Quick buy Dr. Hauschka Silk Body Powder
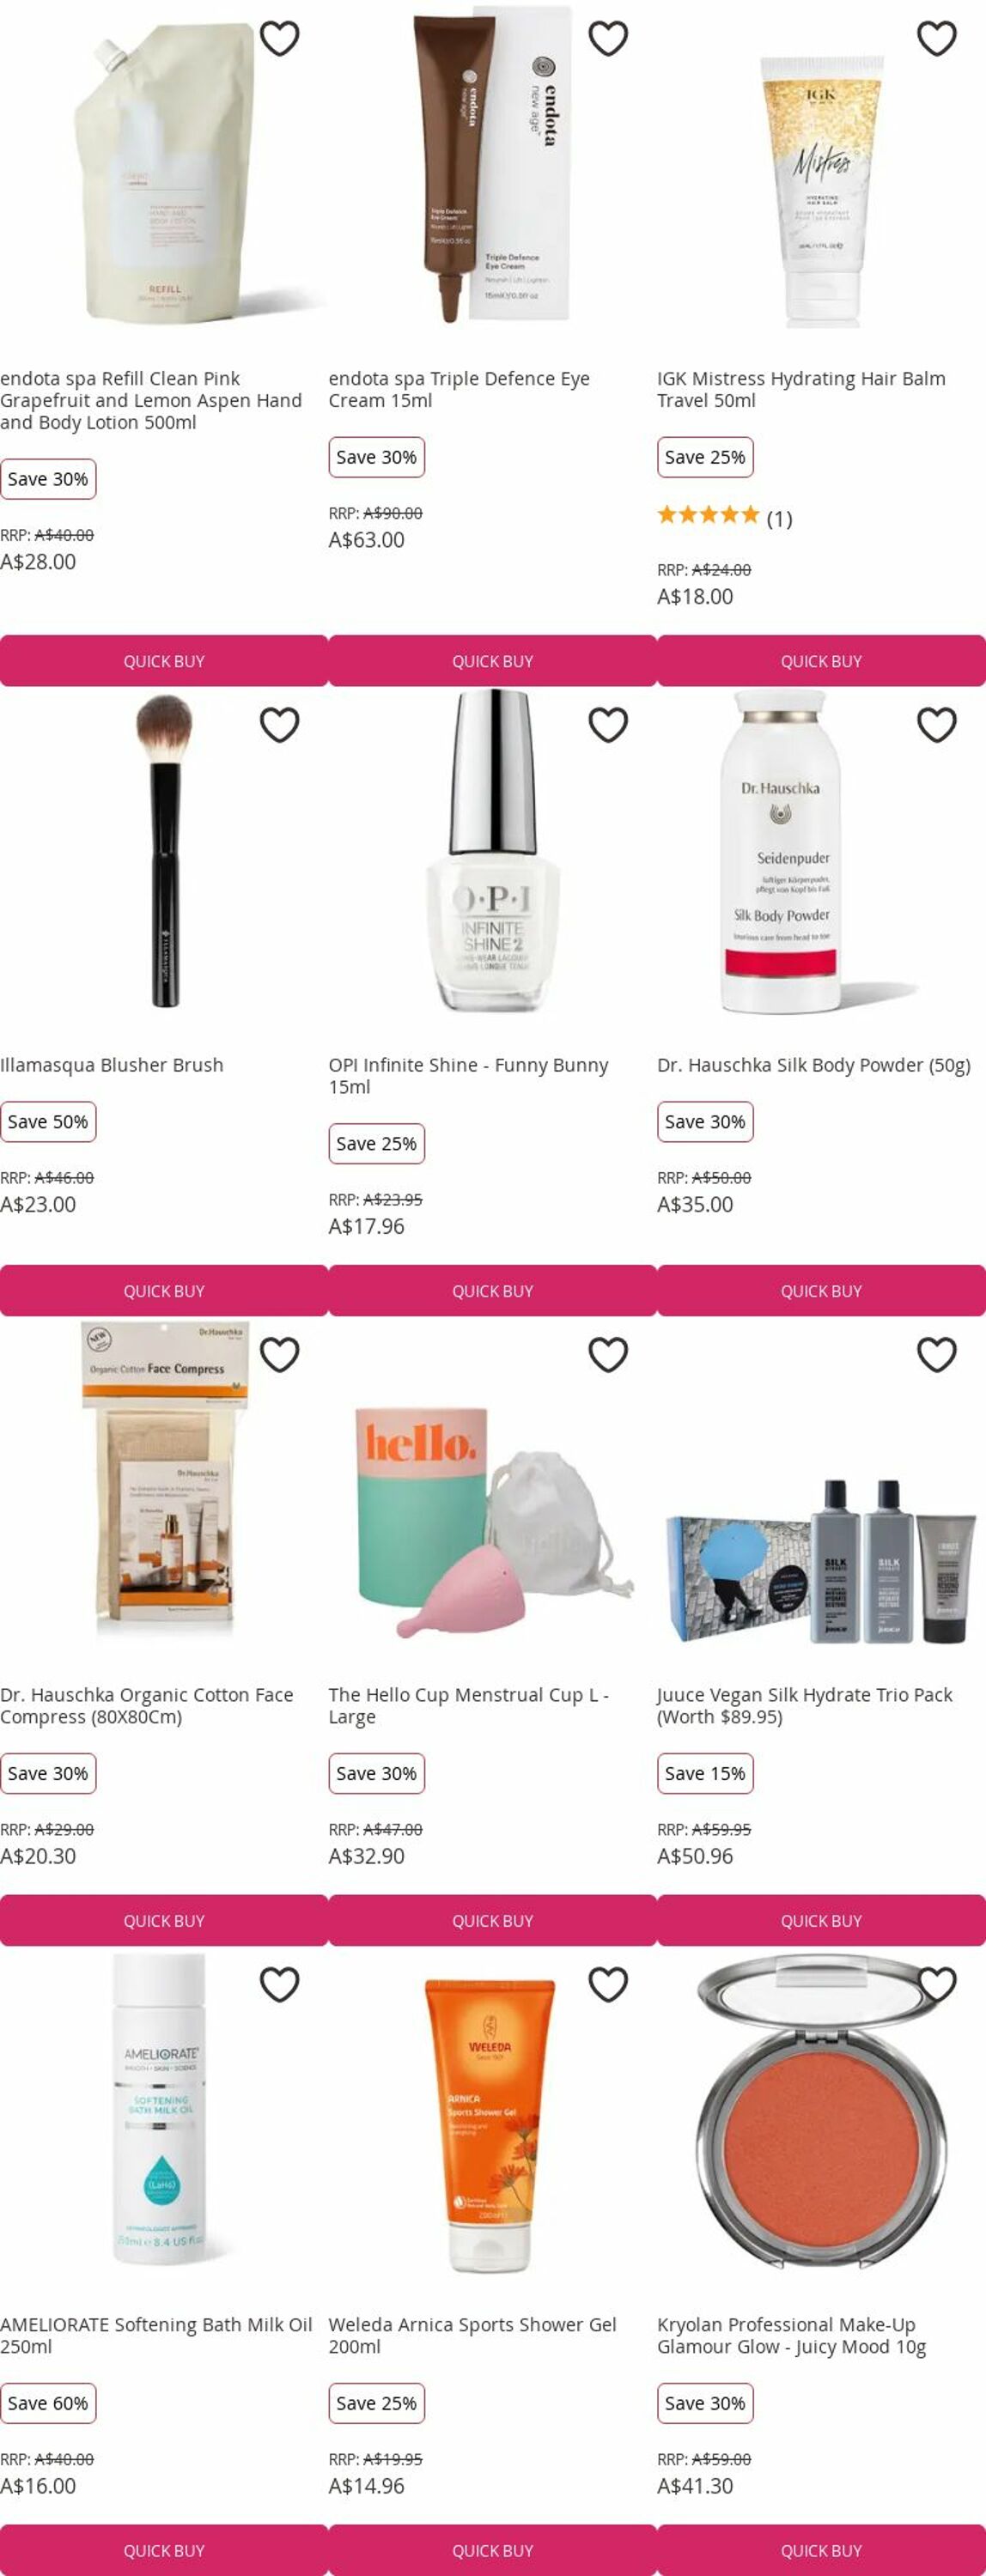The width and height of the screenshot is (986, 2576). 821,1291
